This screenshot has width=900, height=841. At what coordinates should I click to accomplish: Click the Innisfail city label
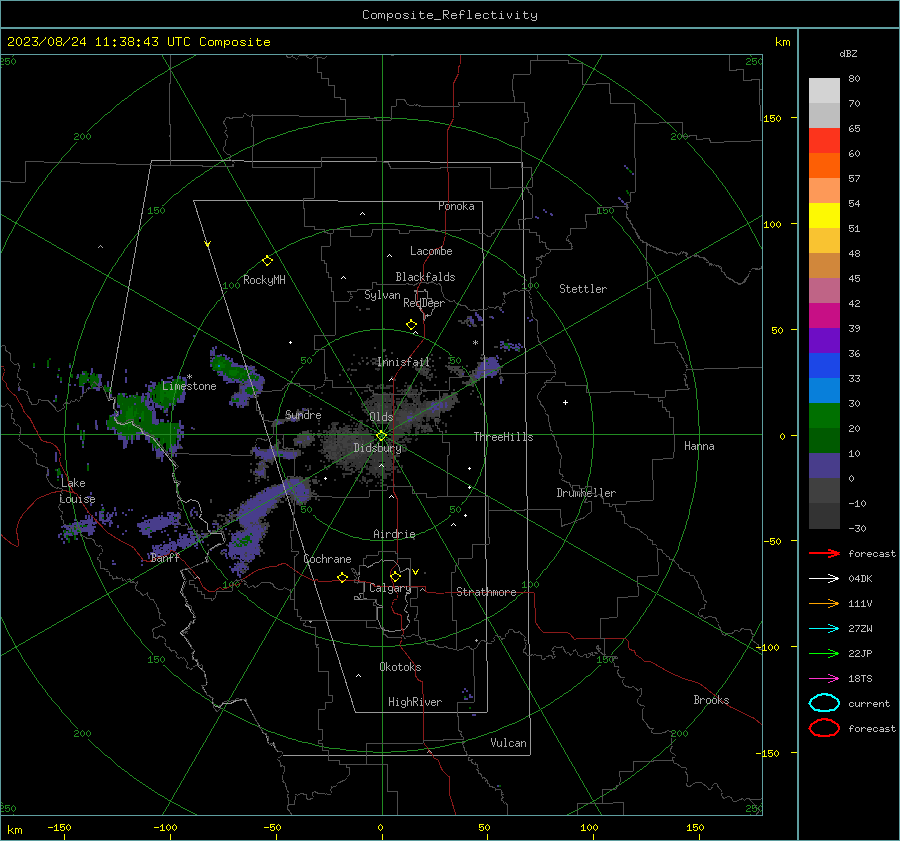click(x=403, y=362)
